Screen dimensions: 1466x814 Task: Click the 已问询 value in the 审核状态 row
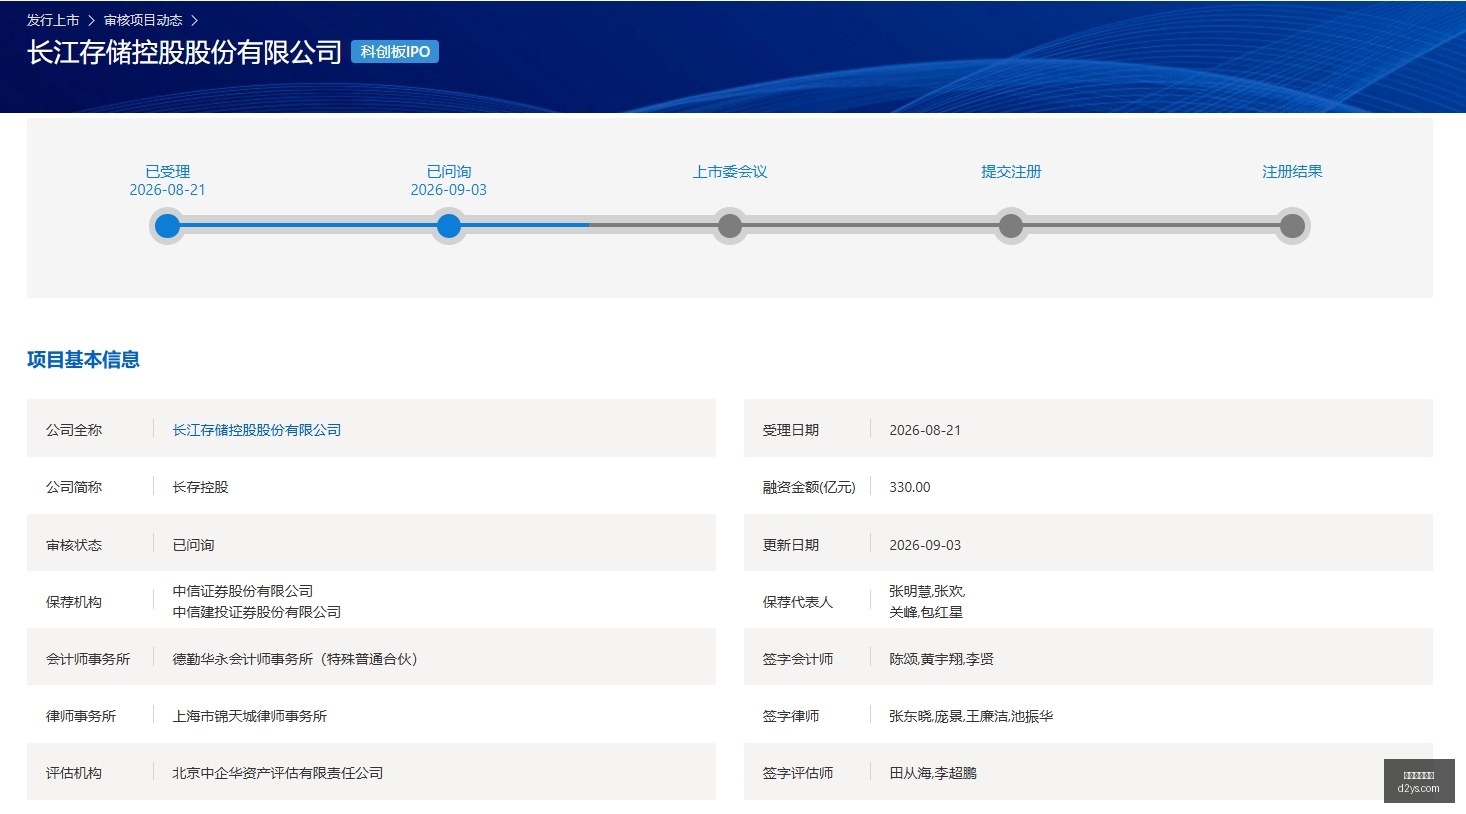pos(193,545)
